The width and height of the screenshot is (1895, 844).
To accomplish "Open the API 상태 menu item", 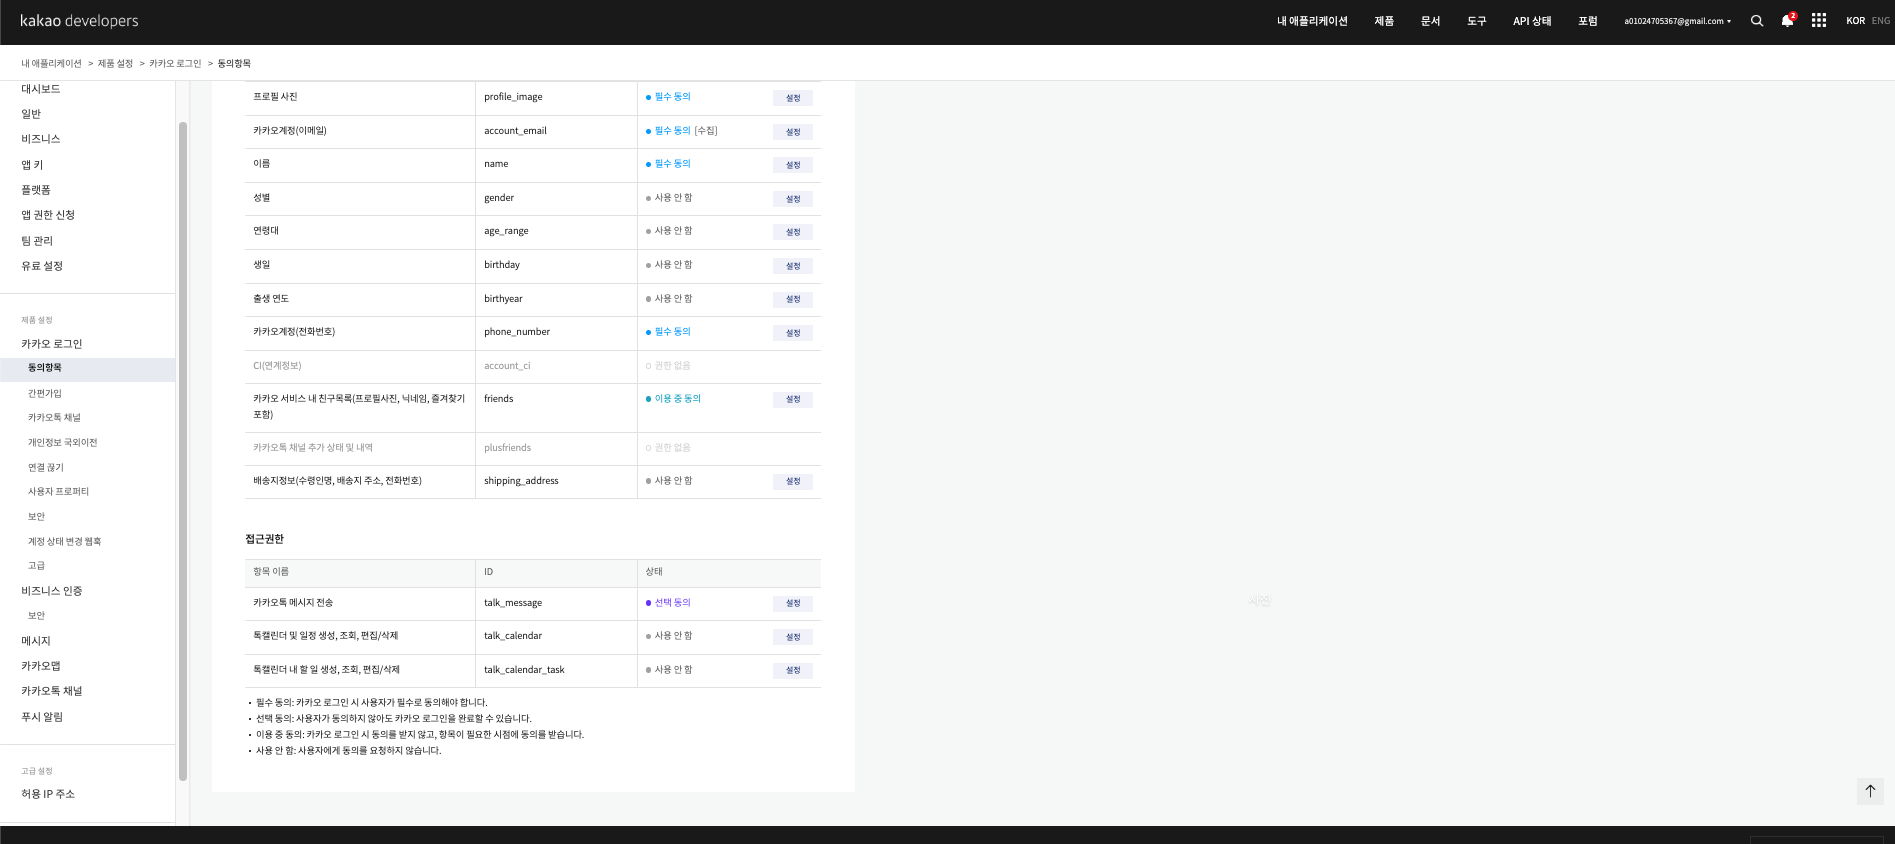I will pos(1532,21).
